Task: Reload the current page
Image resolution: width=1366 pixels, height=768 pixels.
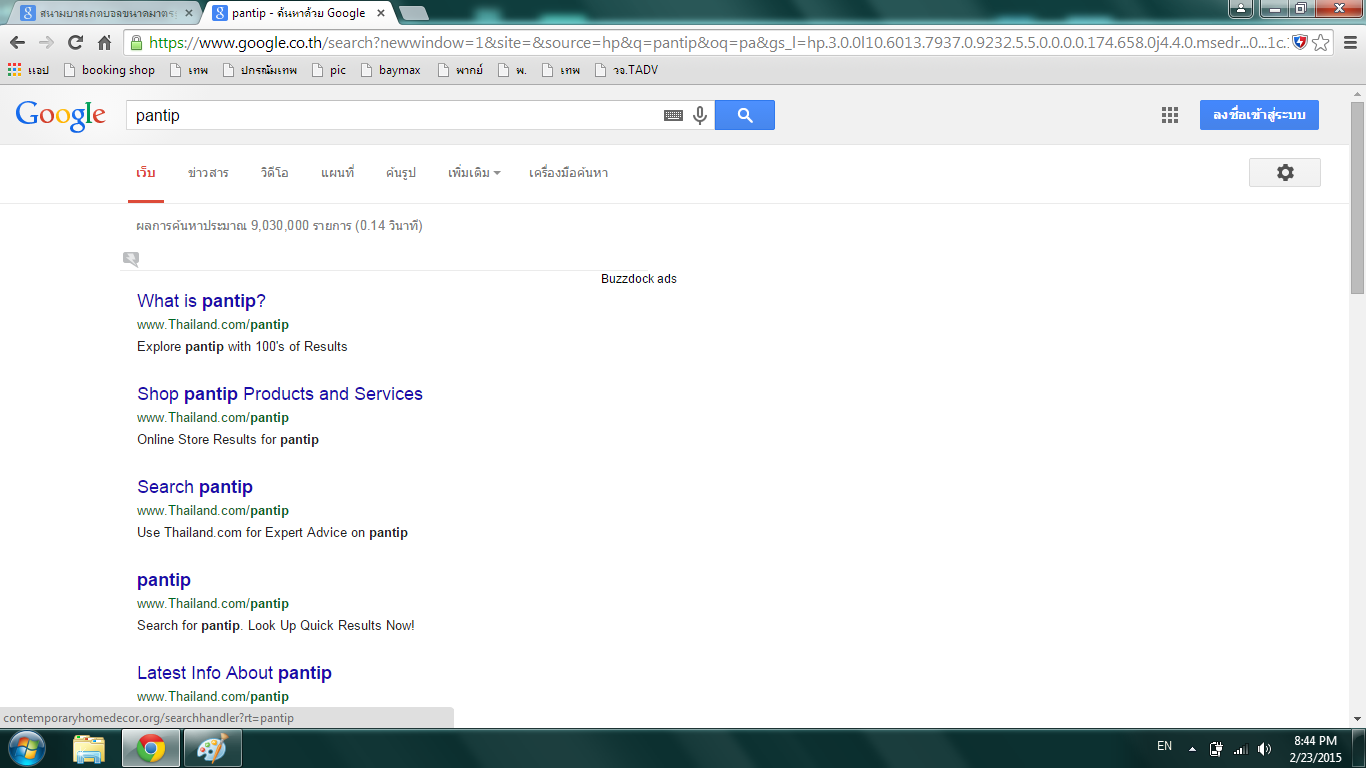Action: point(75,43)
